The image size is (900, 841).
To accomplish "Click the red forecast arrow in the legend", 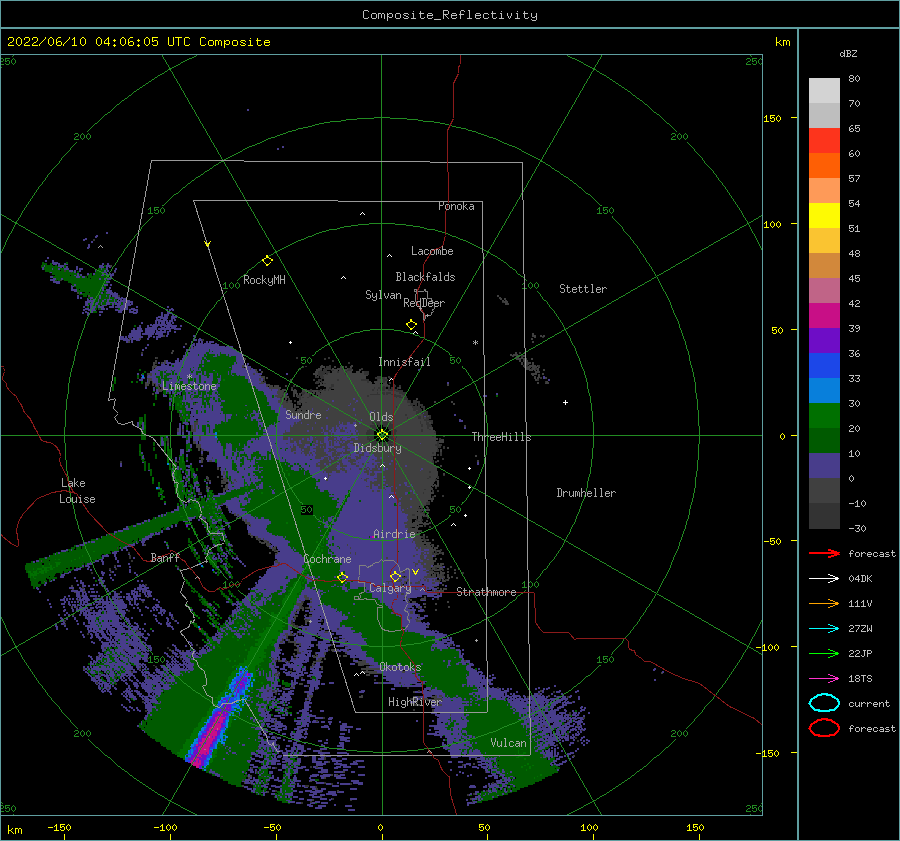I will [x=824, y=553].
